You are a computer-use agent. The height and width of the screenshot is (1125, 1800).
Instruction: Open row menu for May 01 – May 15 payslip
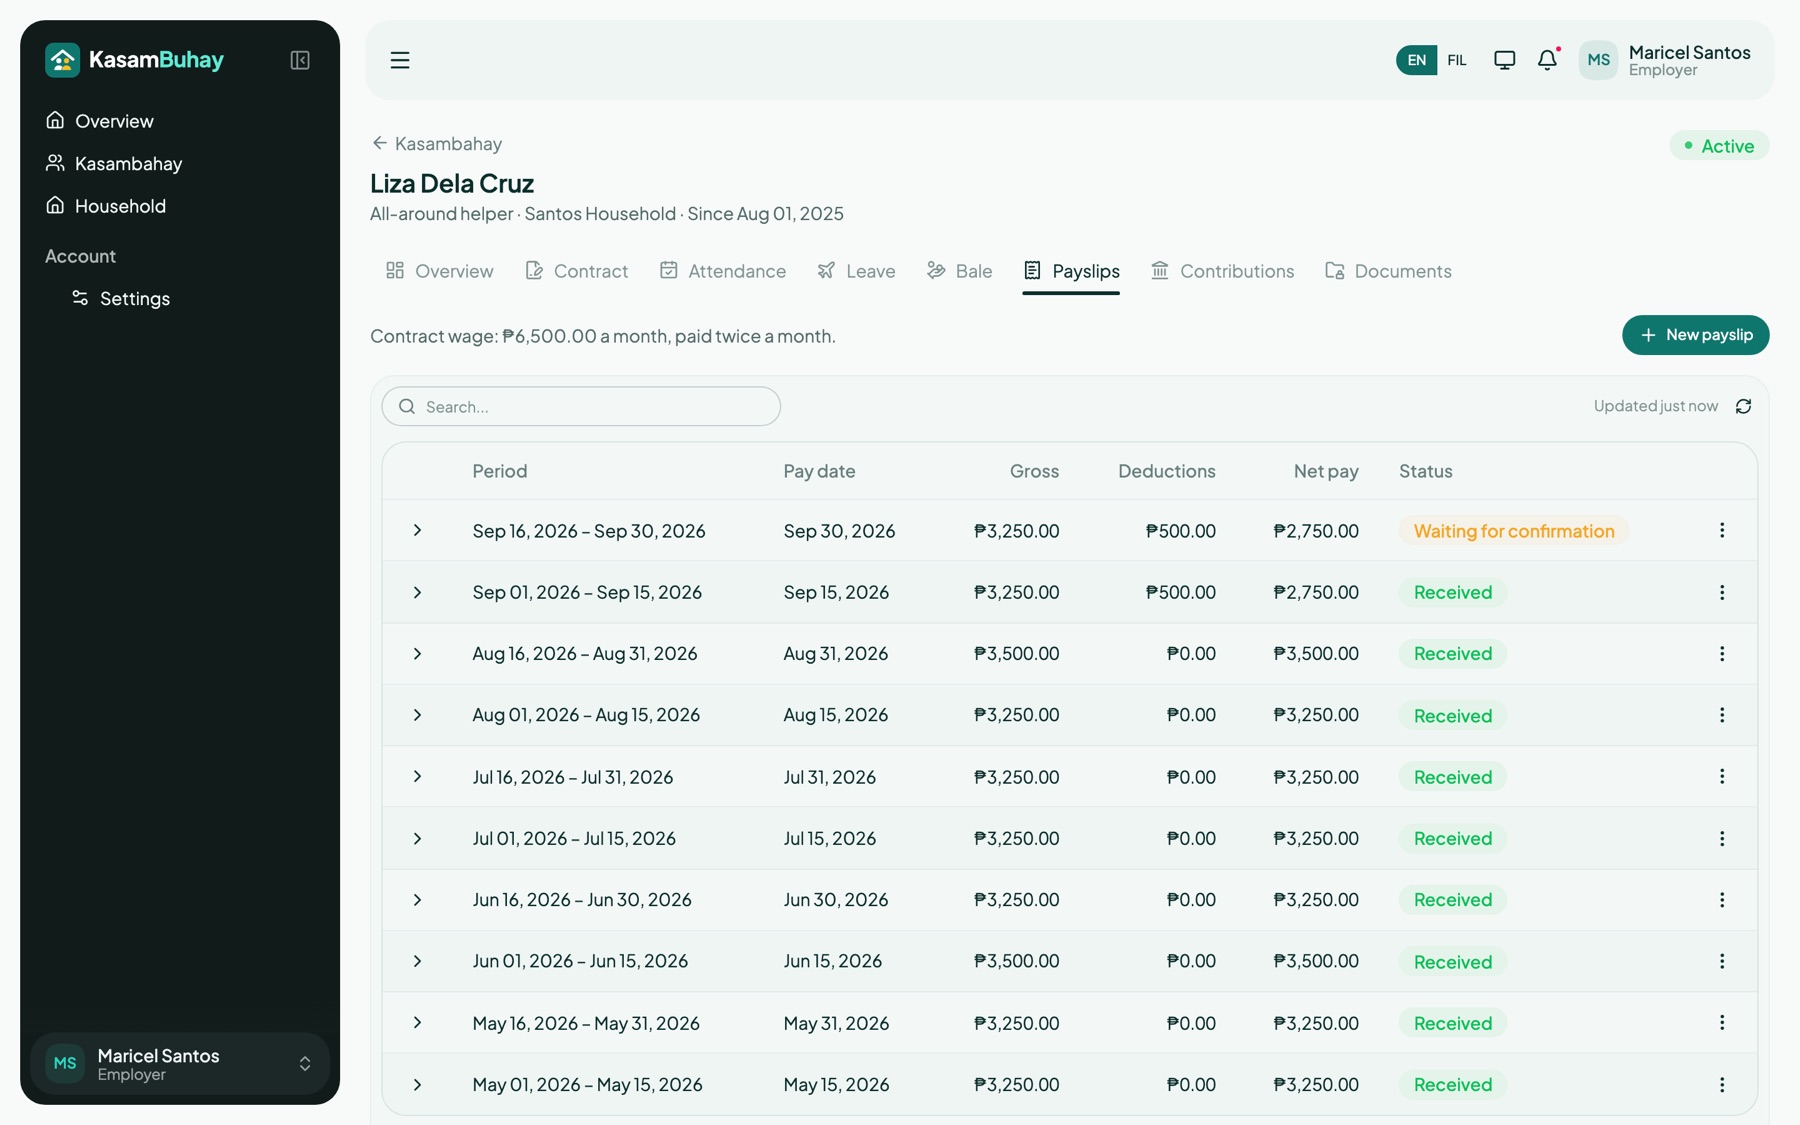[1722, 1084]
